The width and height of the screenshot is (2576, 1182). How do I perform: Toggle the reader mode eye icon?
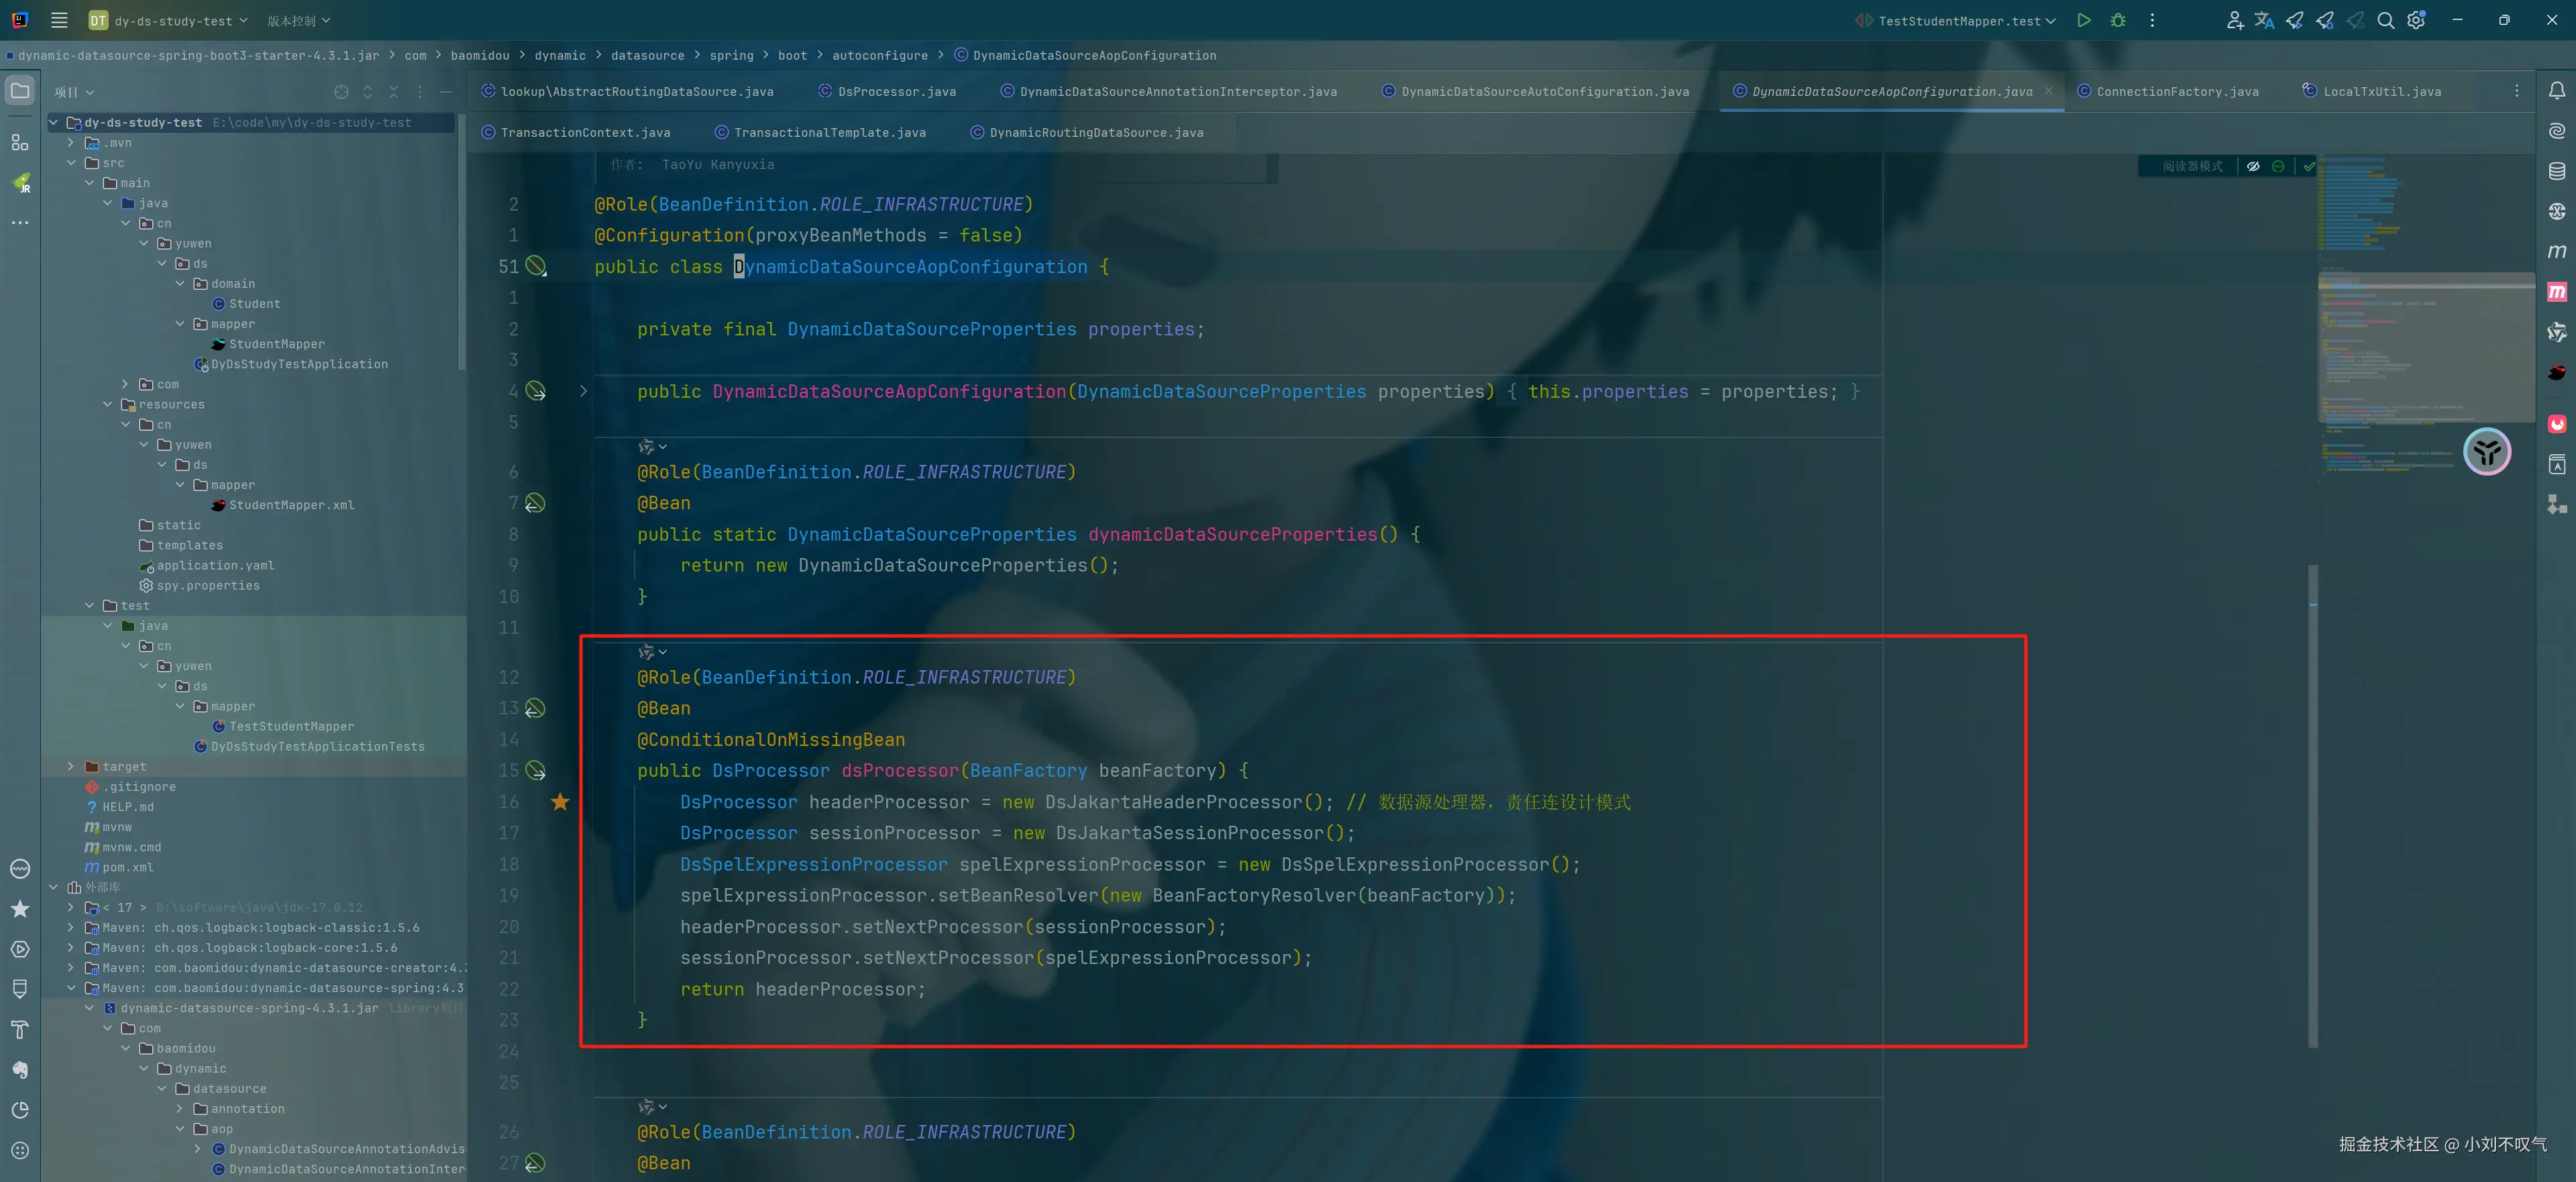tap(2253, 166)
